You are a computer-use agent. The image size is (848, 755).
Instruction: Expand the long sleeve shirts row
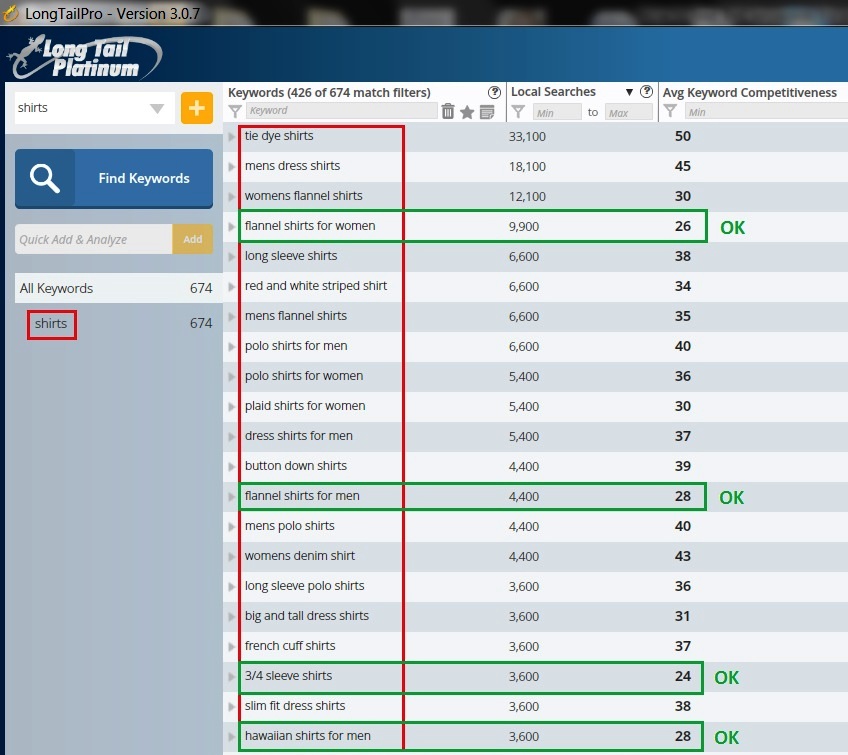(x=231, y=256)
